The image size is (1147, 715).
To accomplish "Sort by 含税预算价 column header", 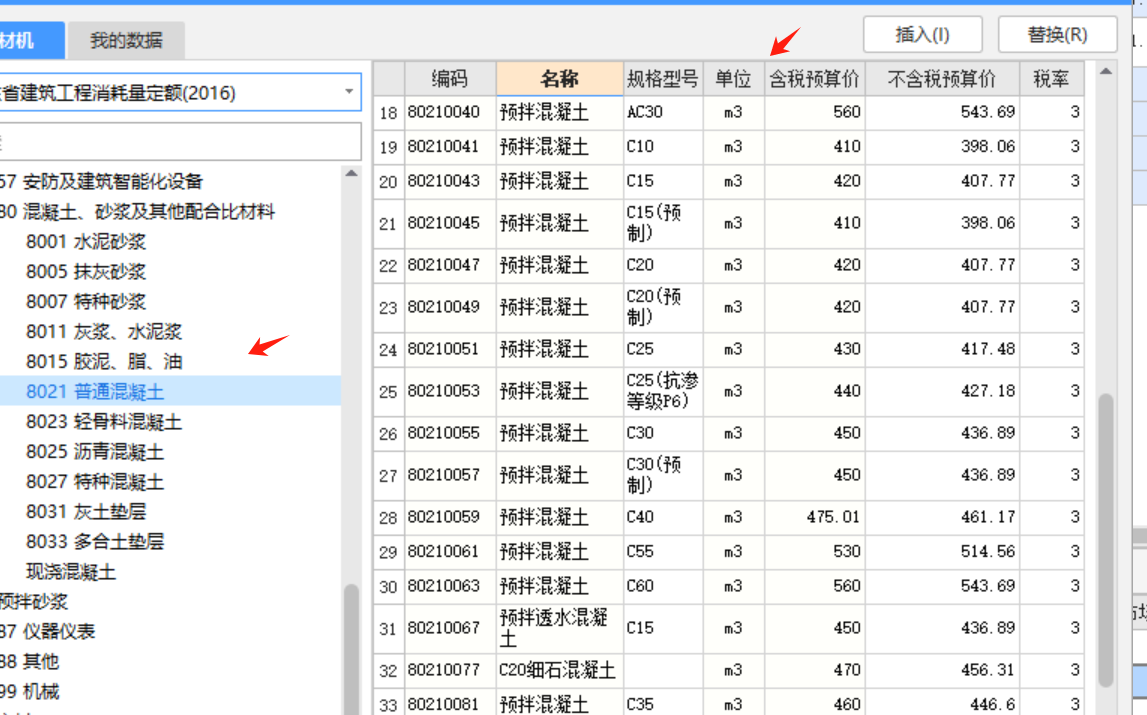I will [x=815, y=78].
